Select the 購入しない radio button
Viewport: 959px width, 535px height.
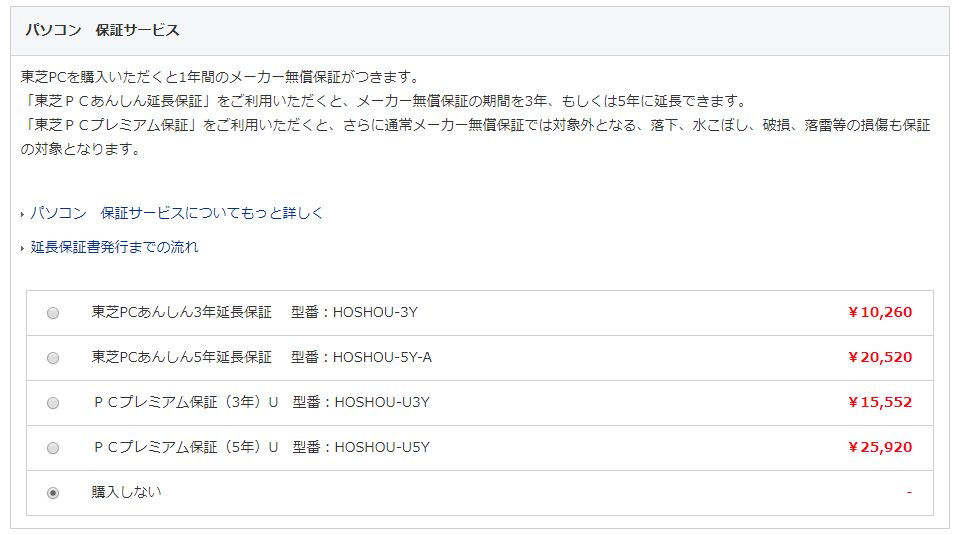53,493
